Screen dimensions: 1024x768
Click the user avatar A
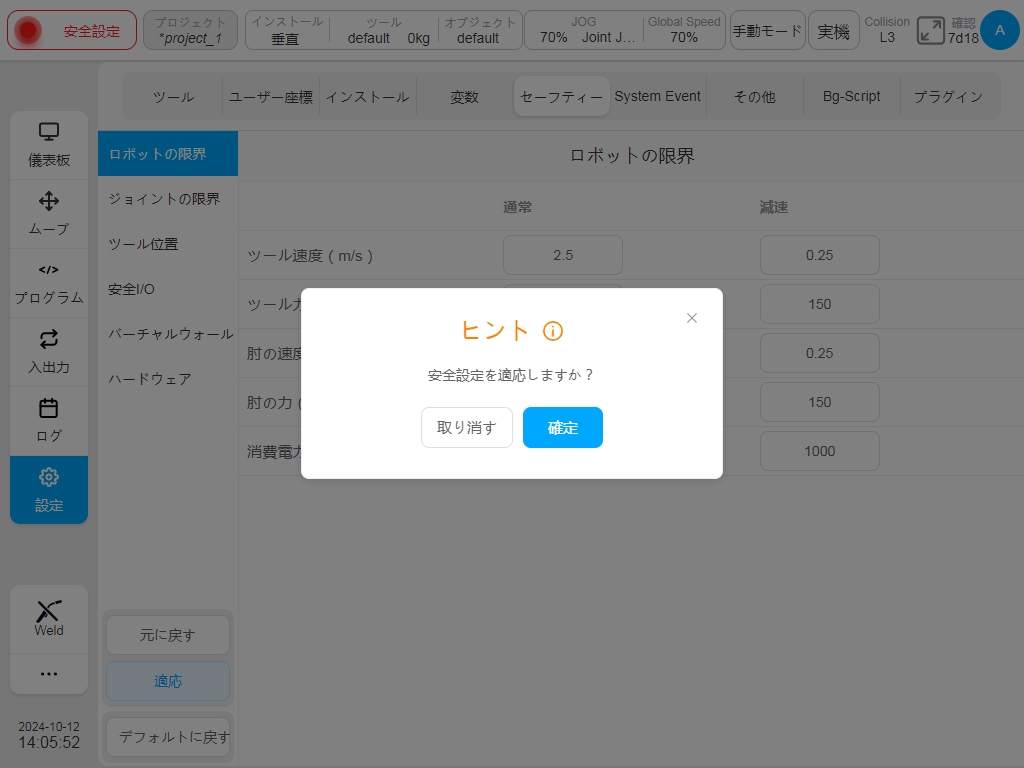(x=999, y=30)
